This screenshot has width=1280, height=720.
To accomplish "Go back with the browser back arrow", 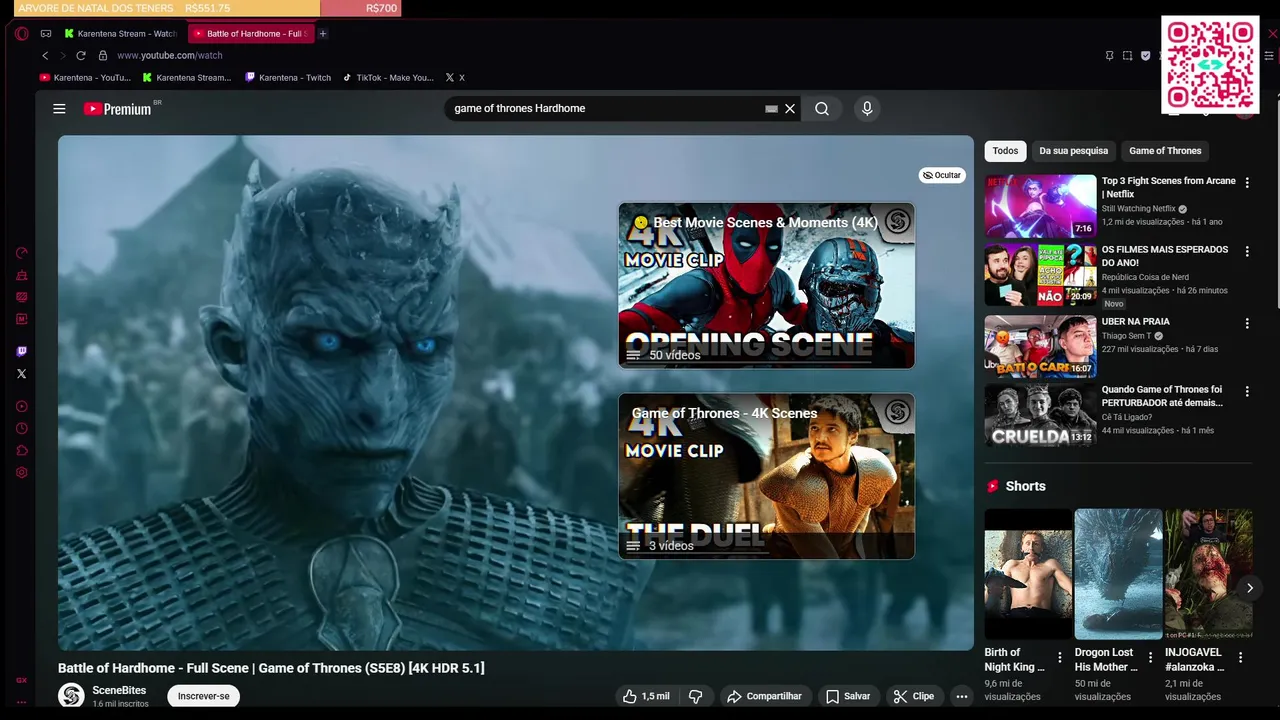I will (x=45, y=55).
